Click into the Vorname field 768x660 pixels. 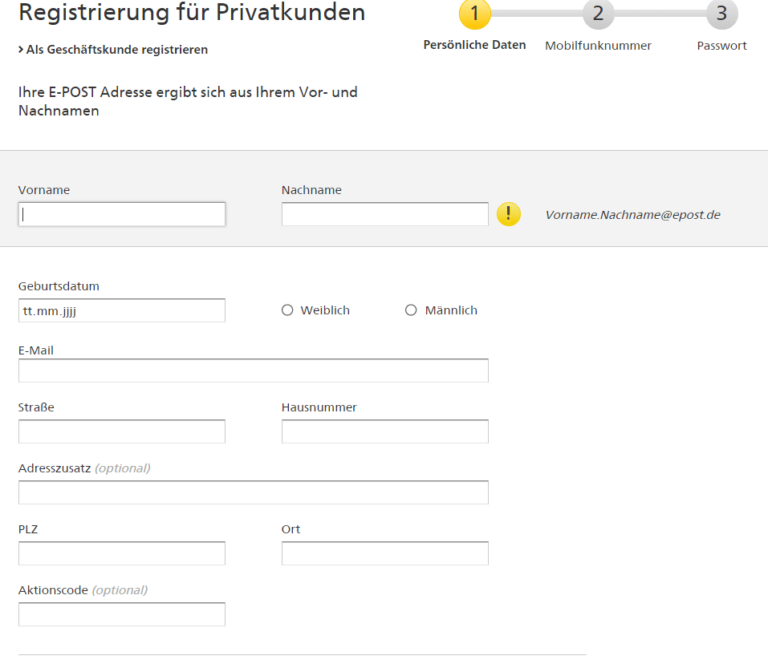coord(122,214)
